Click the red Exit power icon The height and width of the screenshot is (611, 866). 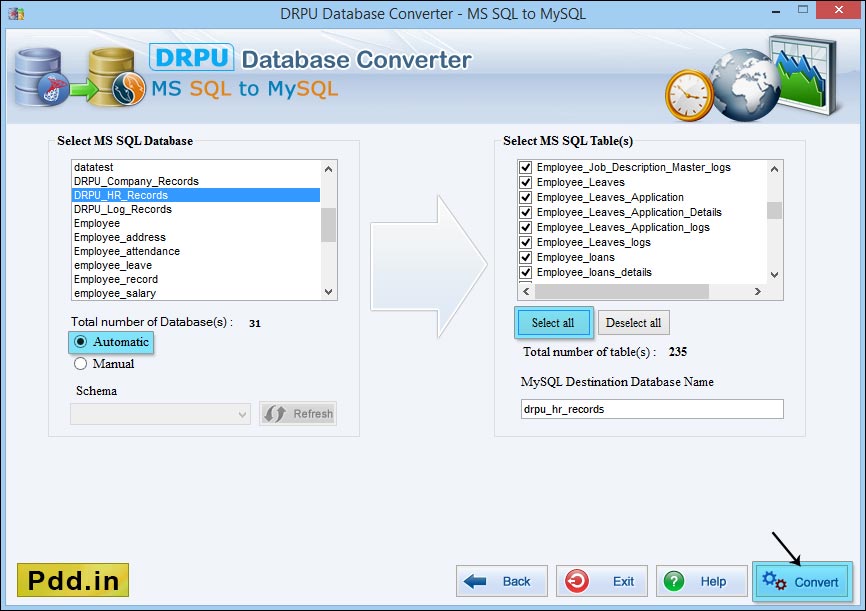tap(577, 581)
